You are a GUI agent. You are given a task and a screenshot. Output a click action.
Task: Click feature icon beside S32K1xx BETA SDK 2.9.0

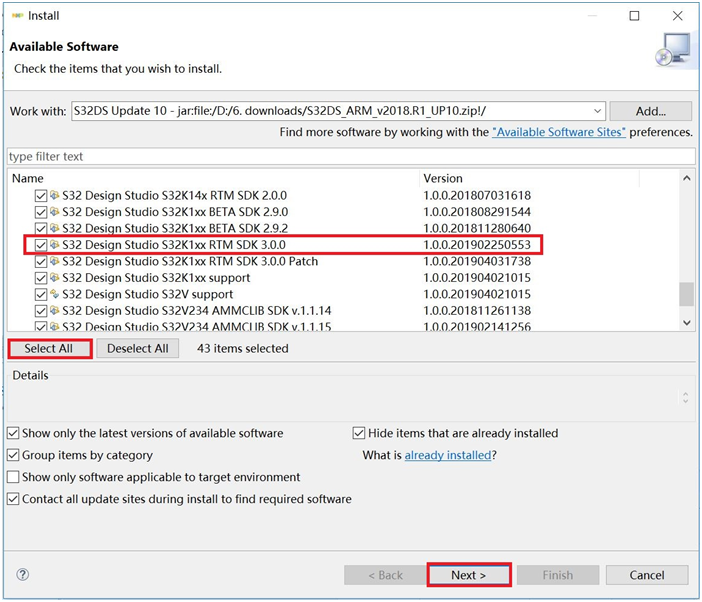click(54, 212)
